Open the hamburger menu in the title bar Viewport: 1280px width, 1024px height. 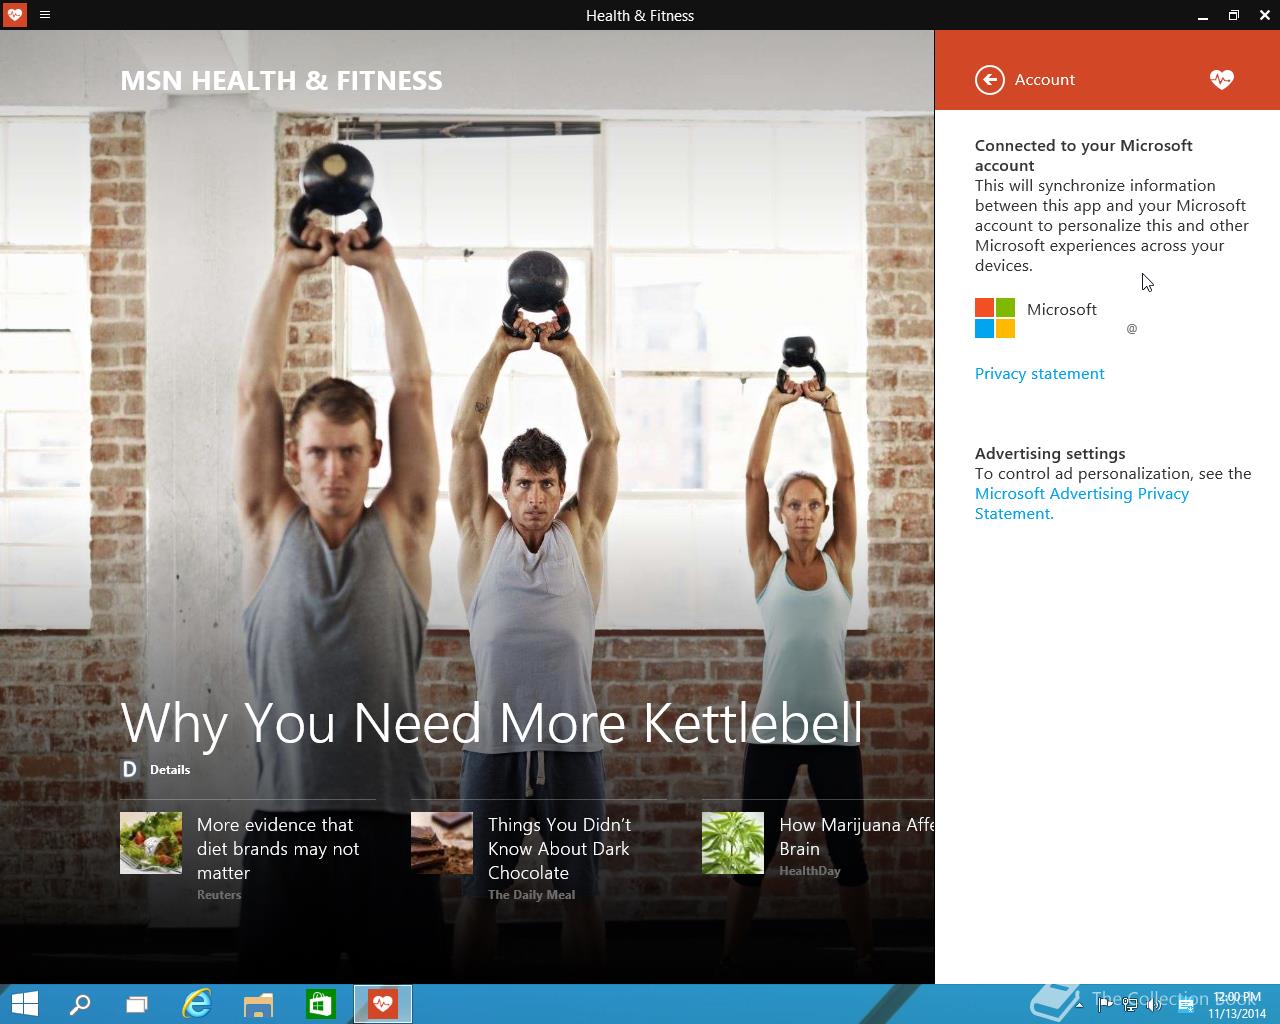(x=45, y=15)
